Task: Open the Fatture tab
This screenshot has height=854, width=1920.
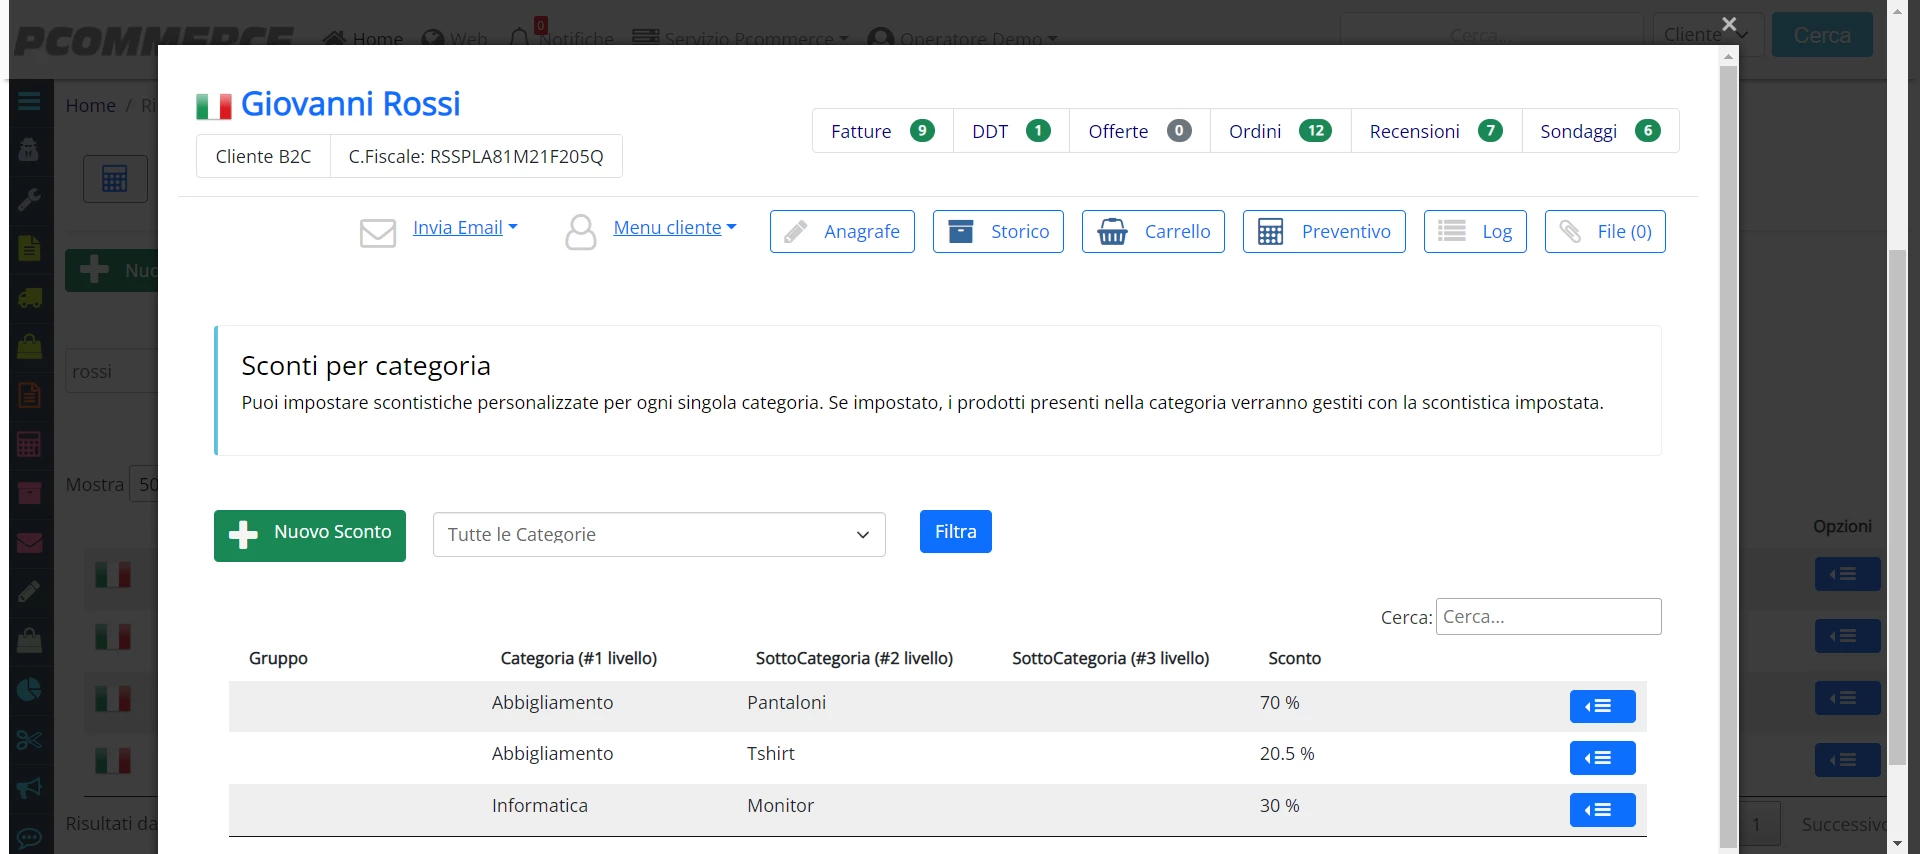Action: point(882,131)
